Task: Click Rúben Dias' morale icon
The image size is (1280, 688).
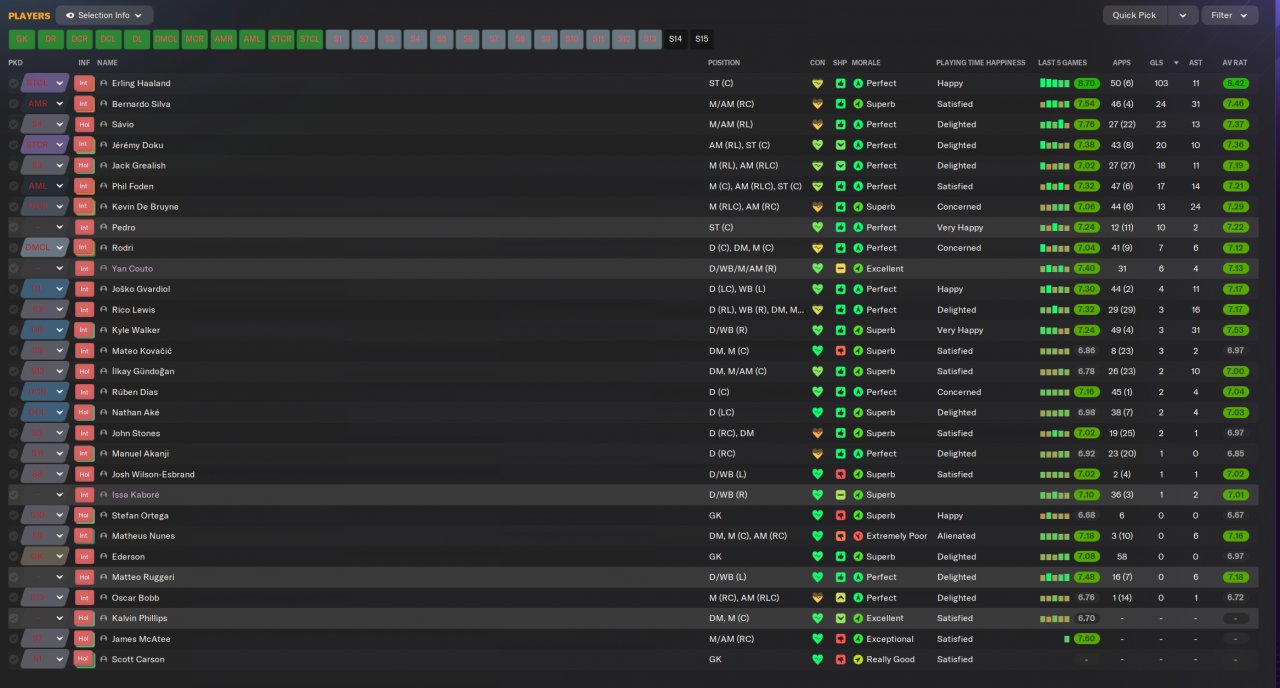Action: [x=858, y=392]
